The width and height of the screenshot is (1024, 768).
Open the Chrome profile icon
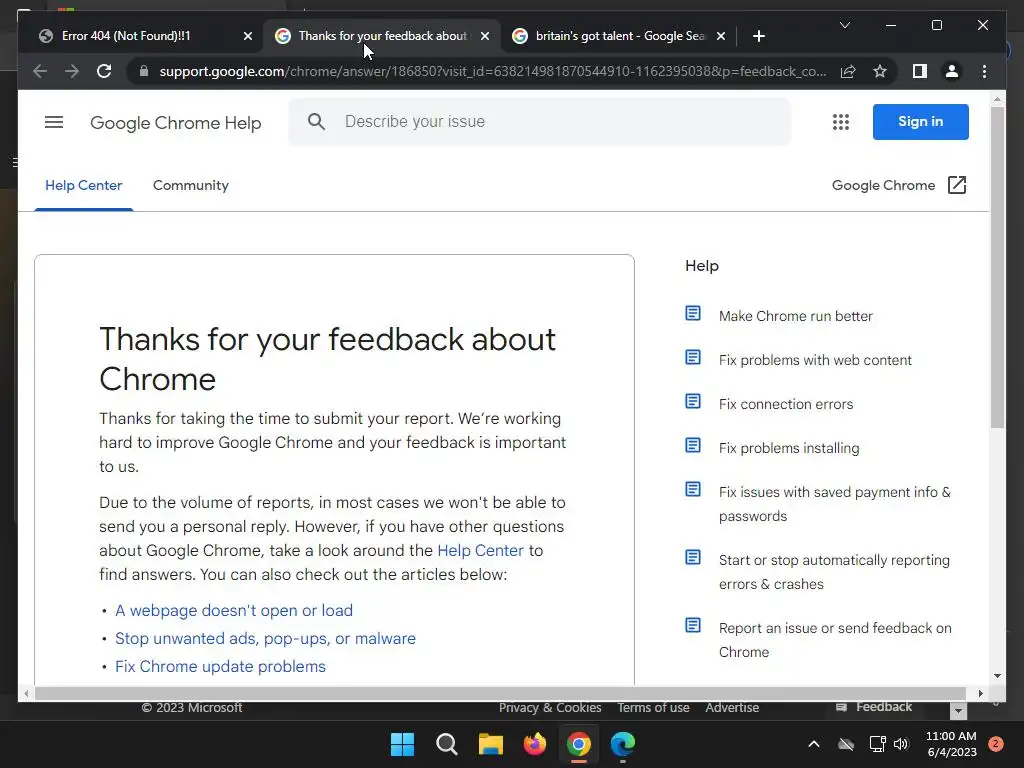(952, 71)
